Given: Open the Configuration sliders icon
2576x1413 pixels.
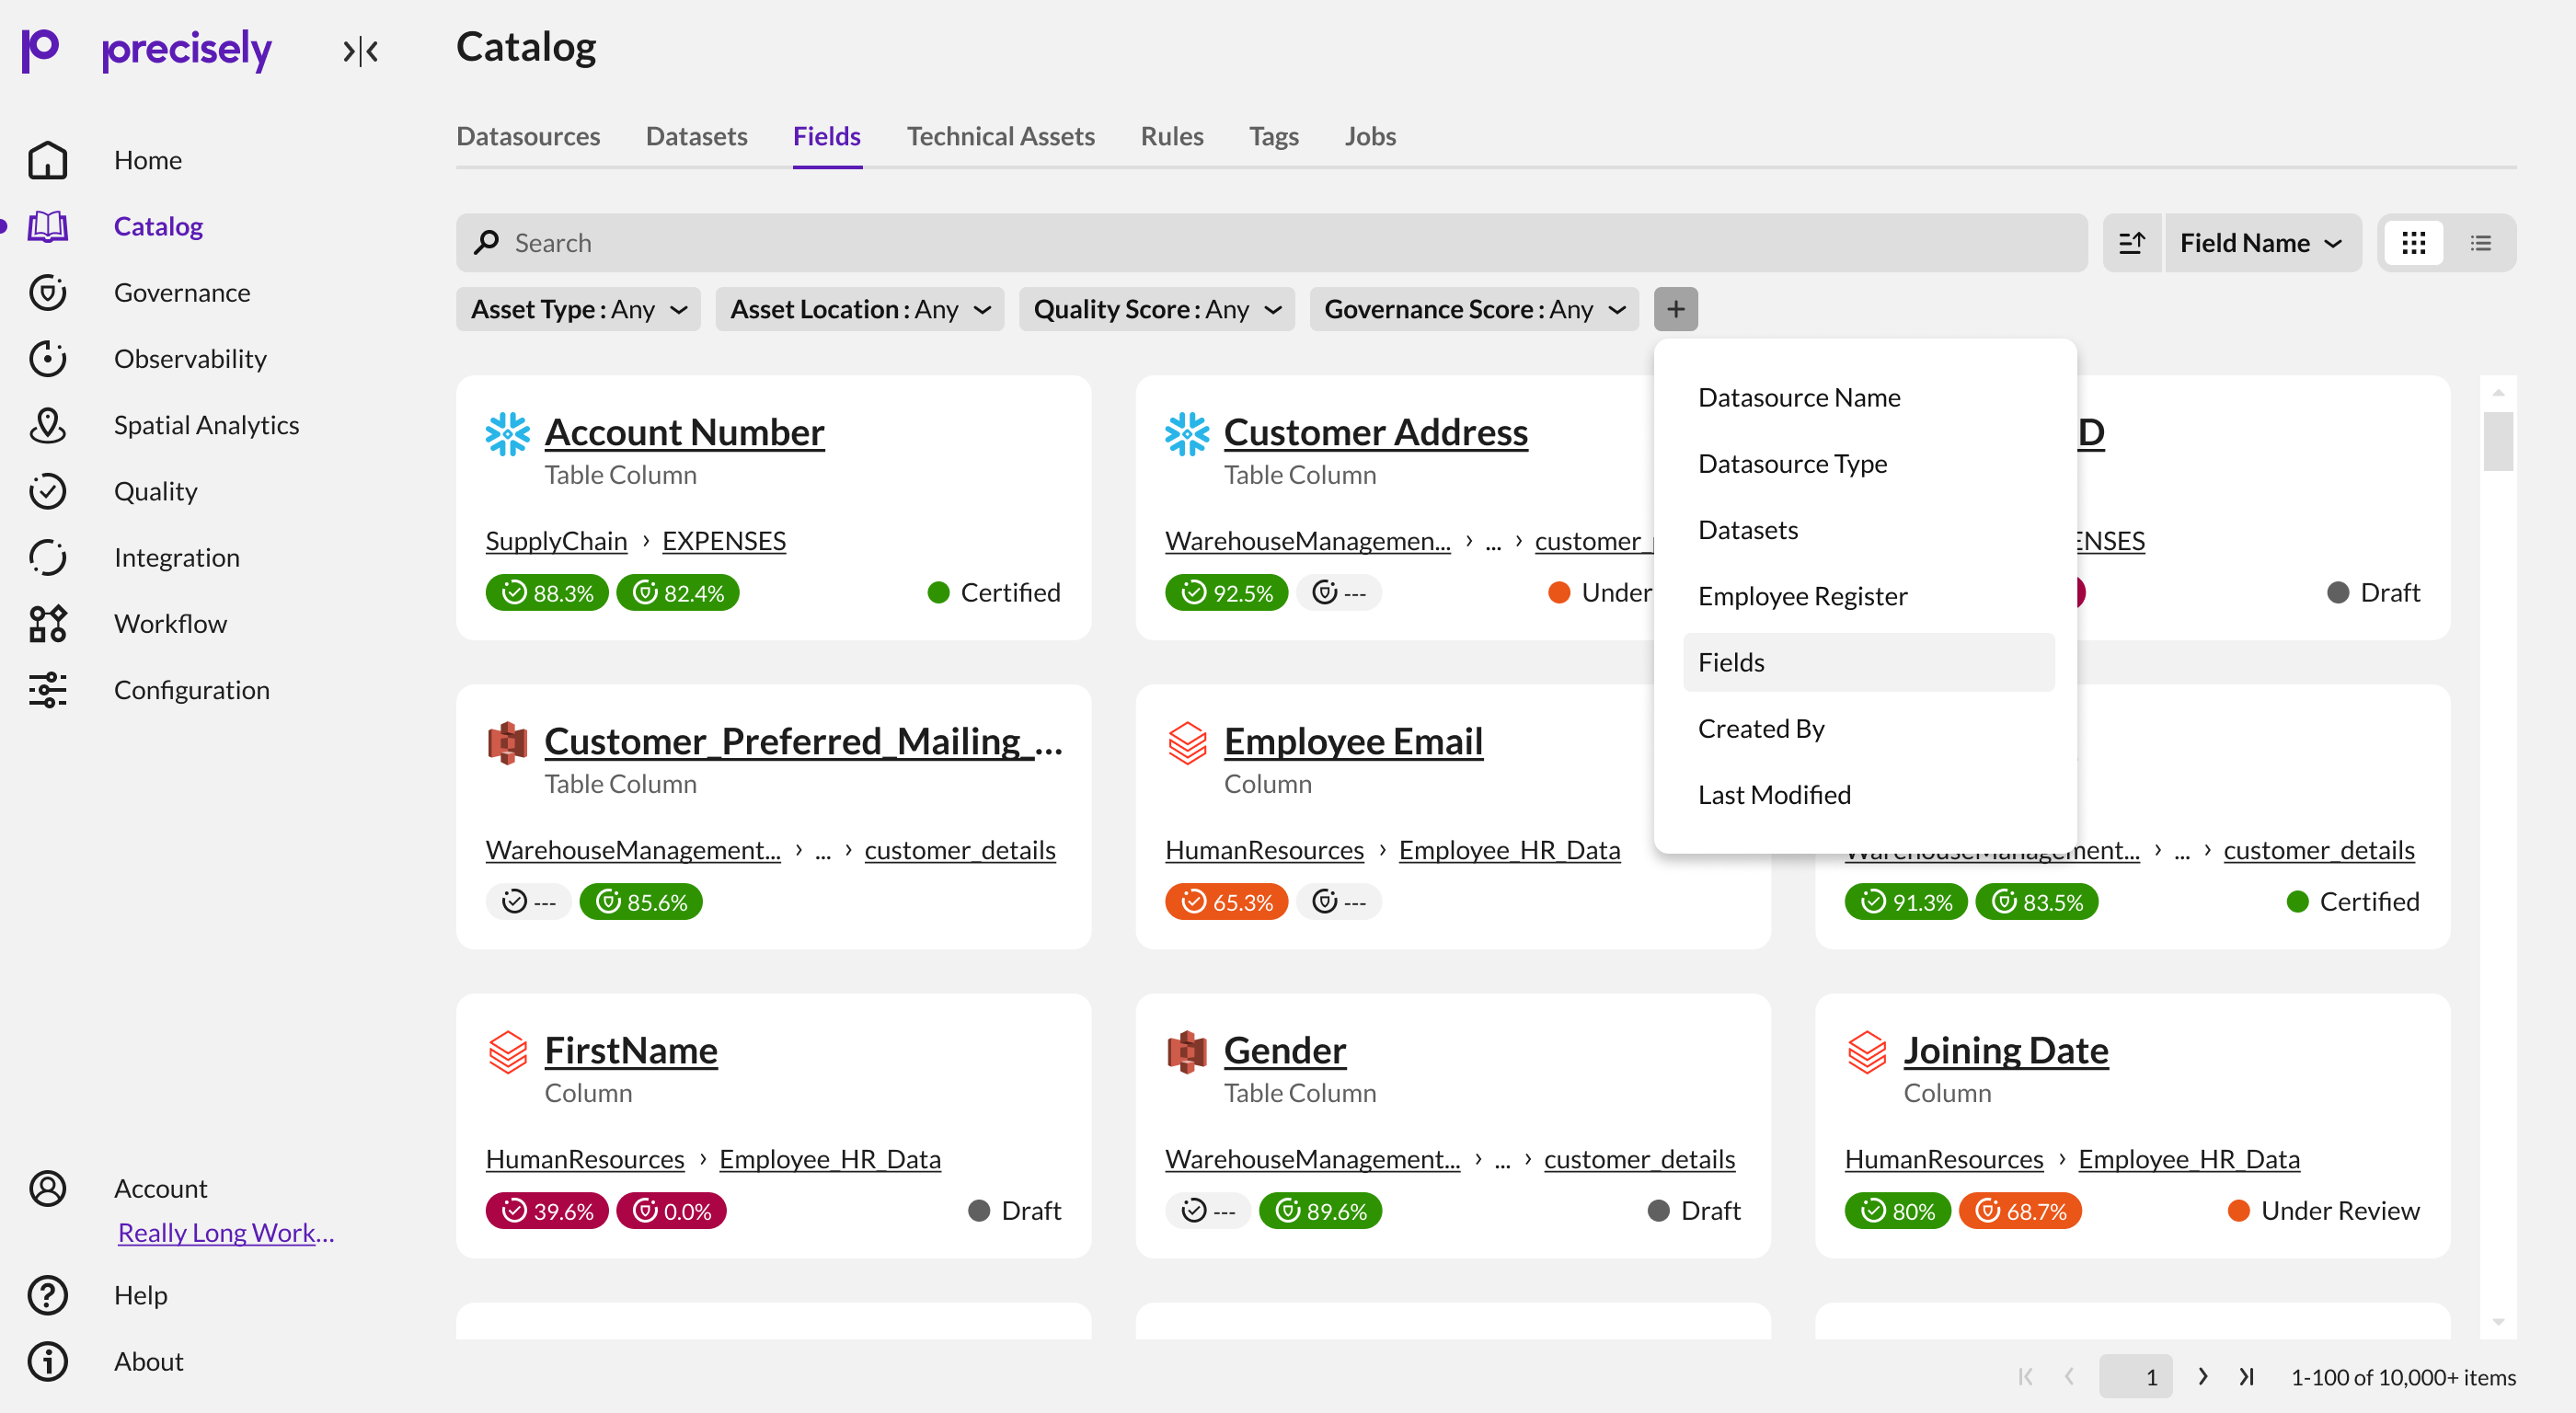Looking at the screenshot, I should (x=47, y=690).
